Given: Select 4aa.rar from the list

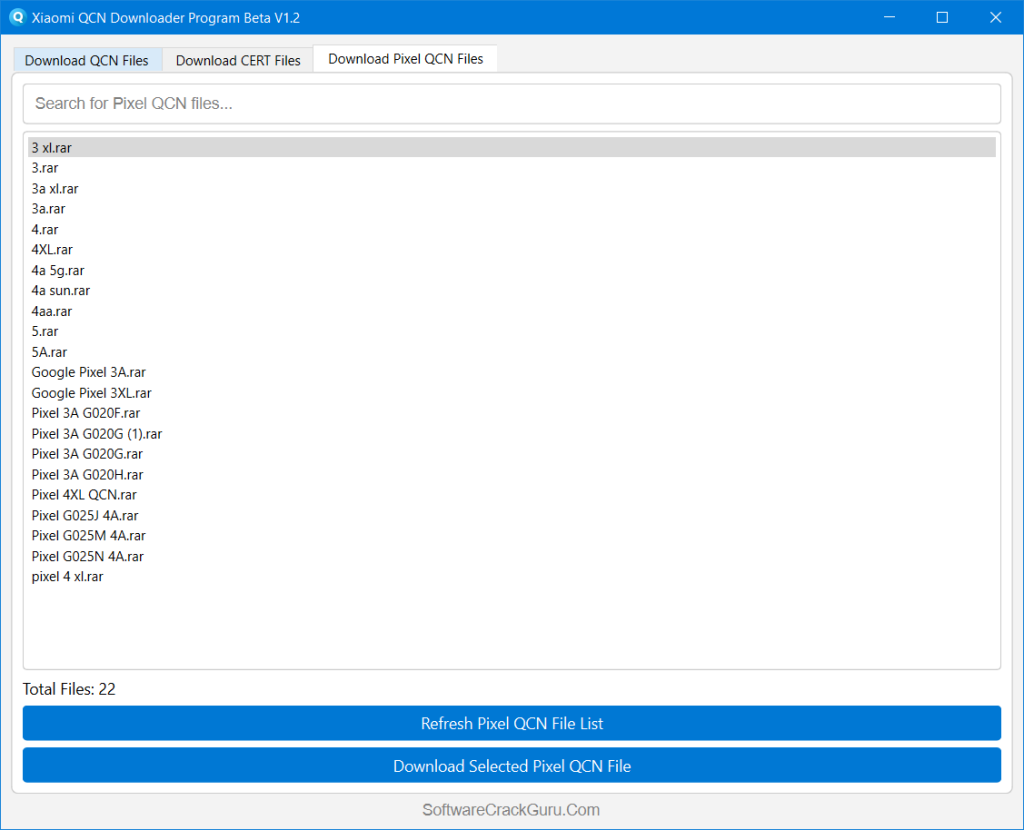Looking at the screenshot, I should coord(512,311).
